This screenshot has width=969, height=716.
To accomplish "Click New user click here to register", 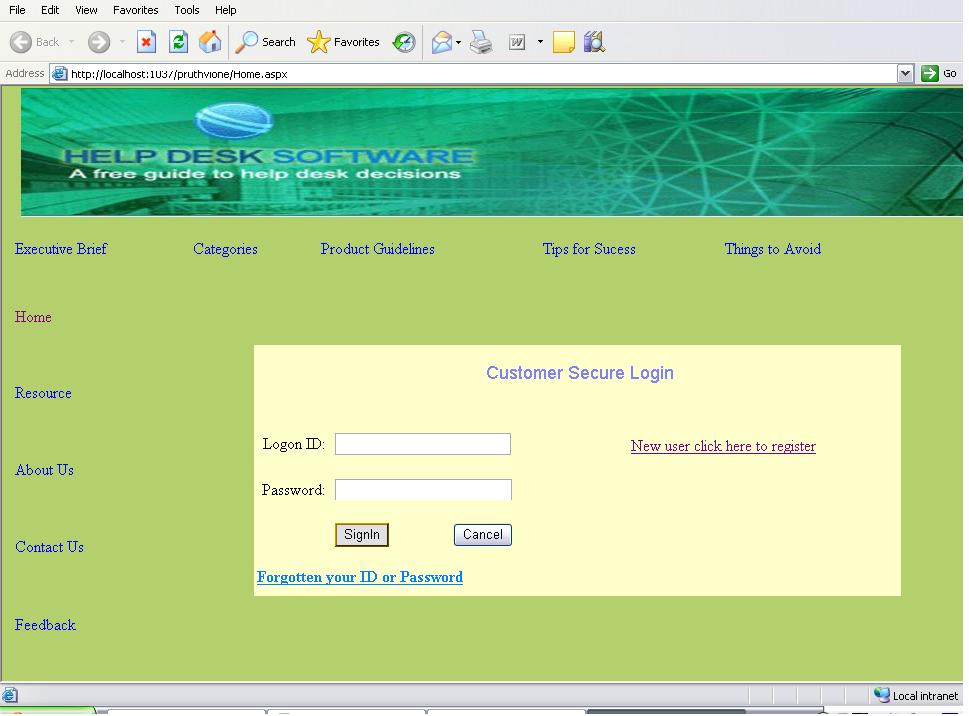I will click(723, 446).
